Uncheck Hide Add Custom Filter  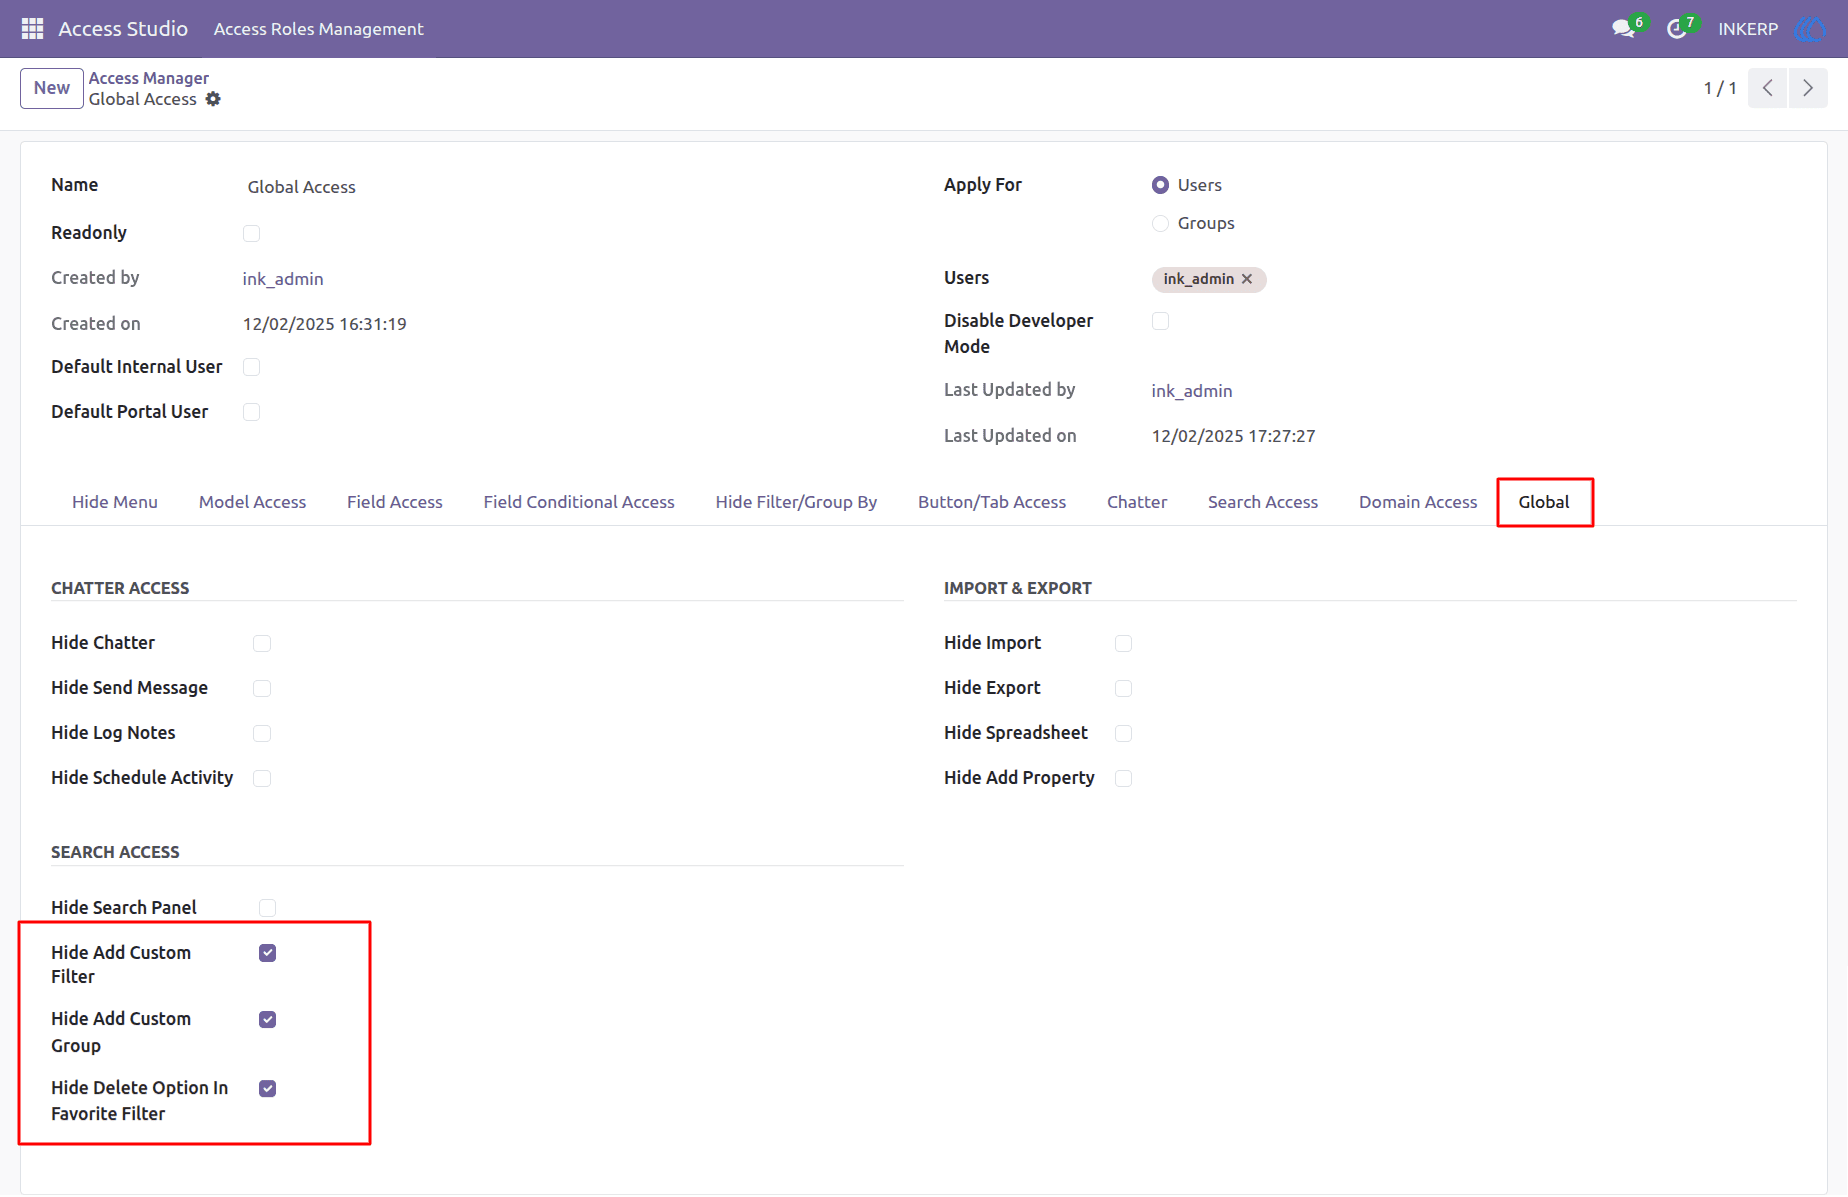(267, 953)
